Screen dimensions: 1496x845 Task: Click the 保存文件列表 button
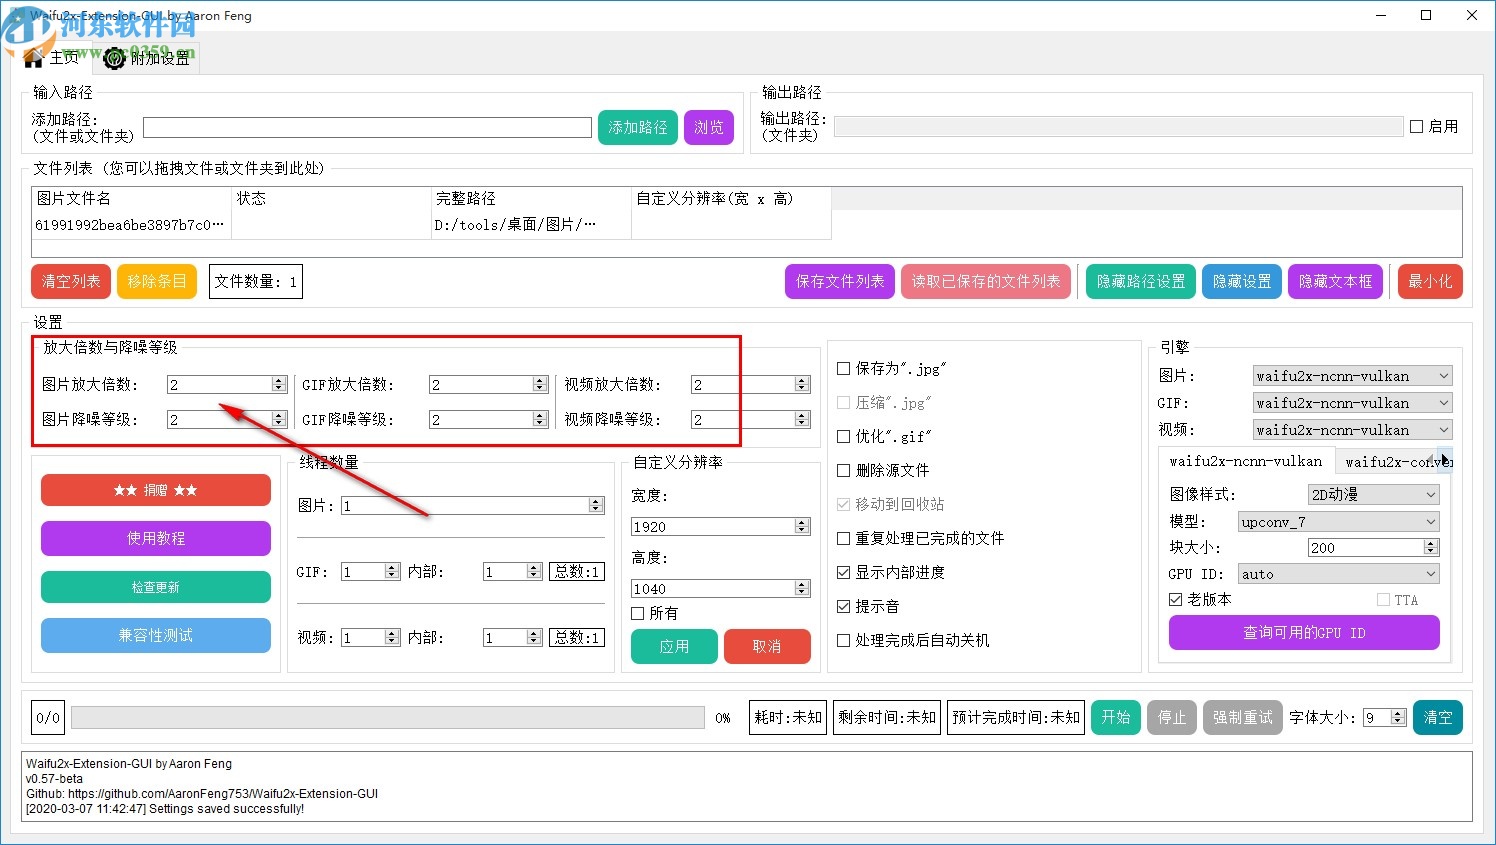pos(839,281)
